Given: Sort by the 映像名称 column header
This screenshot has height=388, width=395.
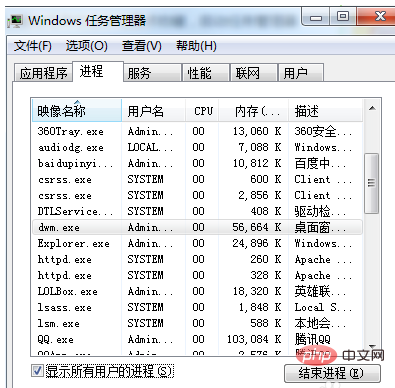Looking at the screenshot, I should tap(77, 111).
